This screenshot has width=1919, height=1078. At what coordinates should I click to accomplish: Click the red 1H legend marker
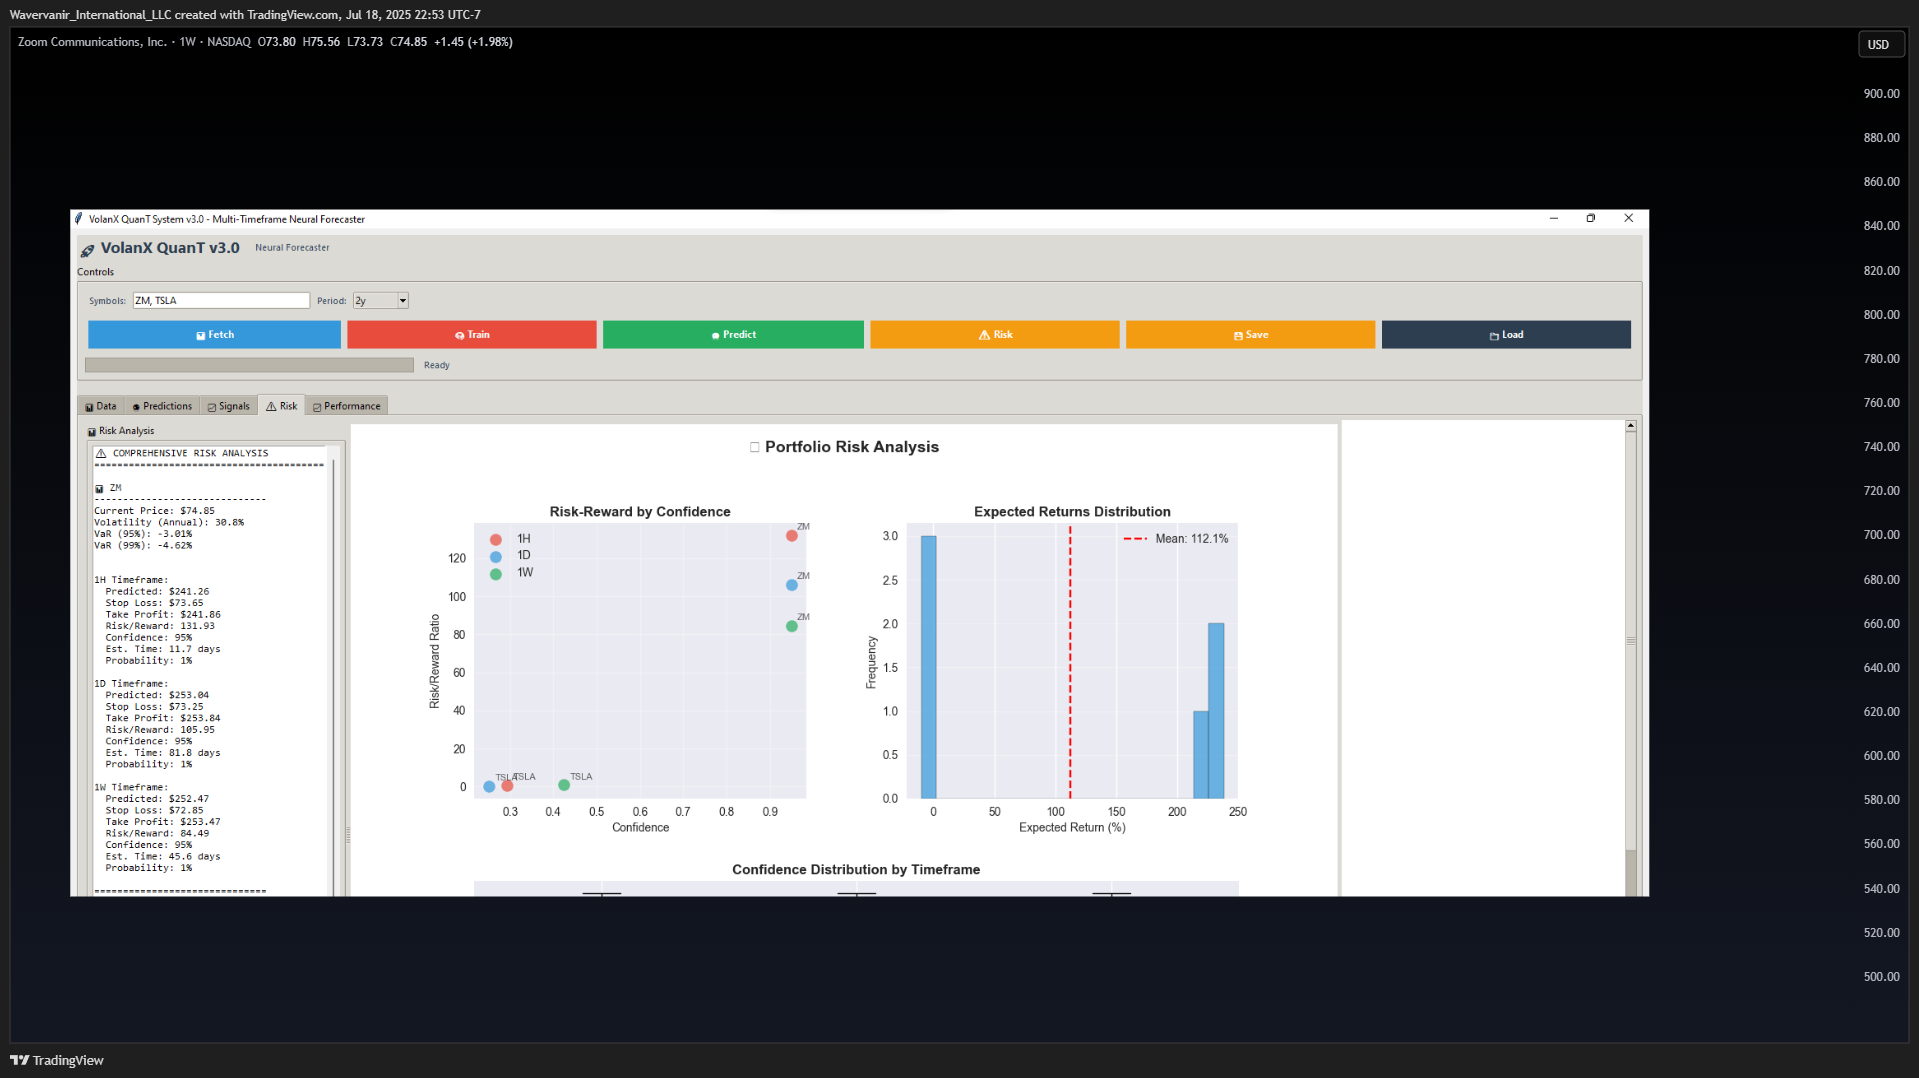coord(495,540)
